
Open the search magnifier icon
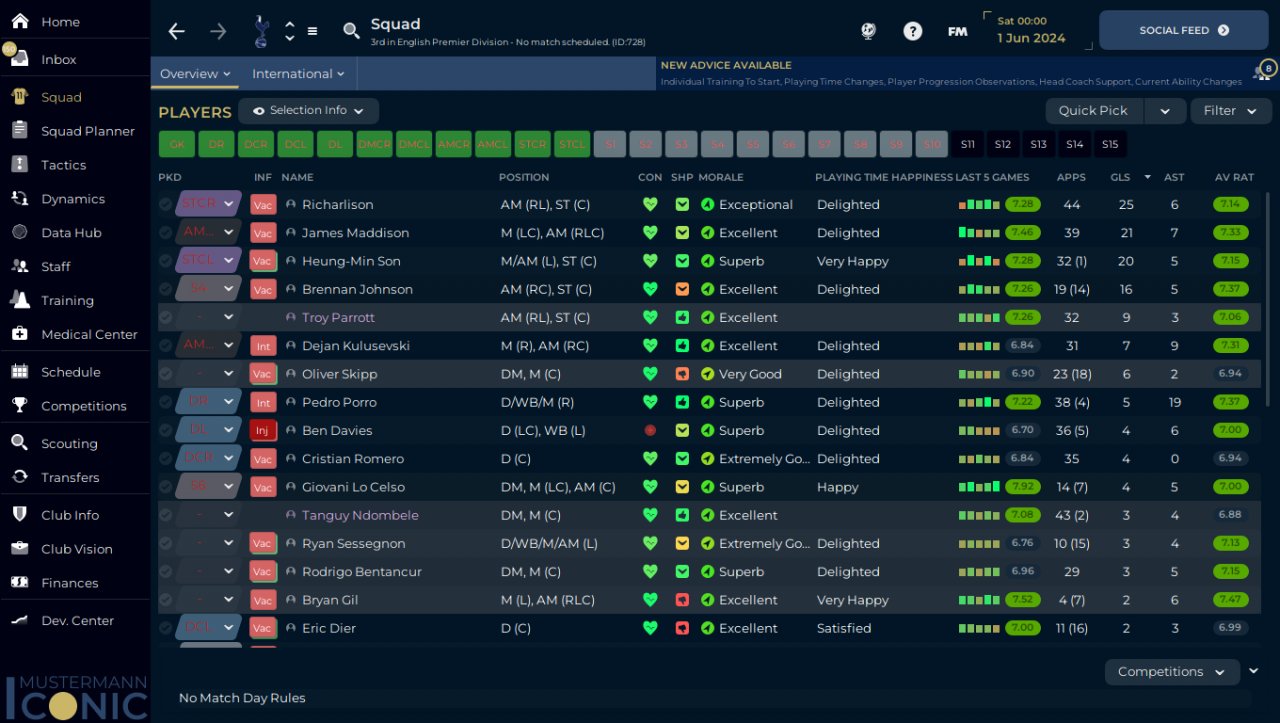[x=351, y=31]
